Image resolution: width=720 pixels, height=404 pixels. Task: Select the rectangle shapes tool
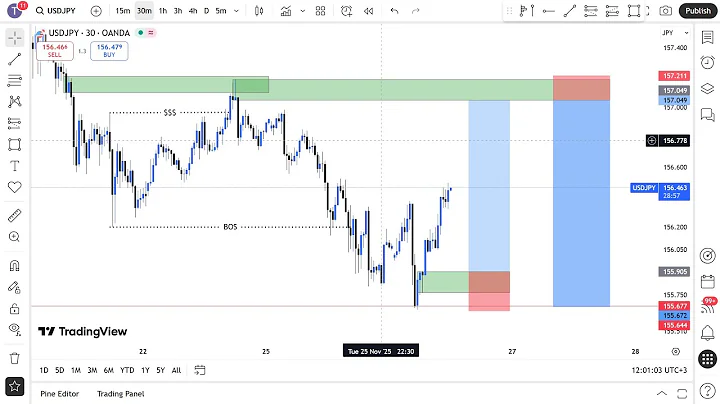coord(15,145)
